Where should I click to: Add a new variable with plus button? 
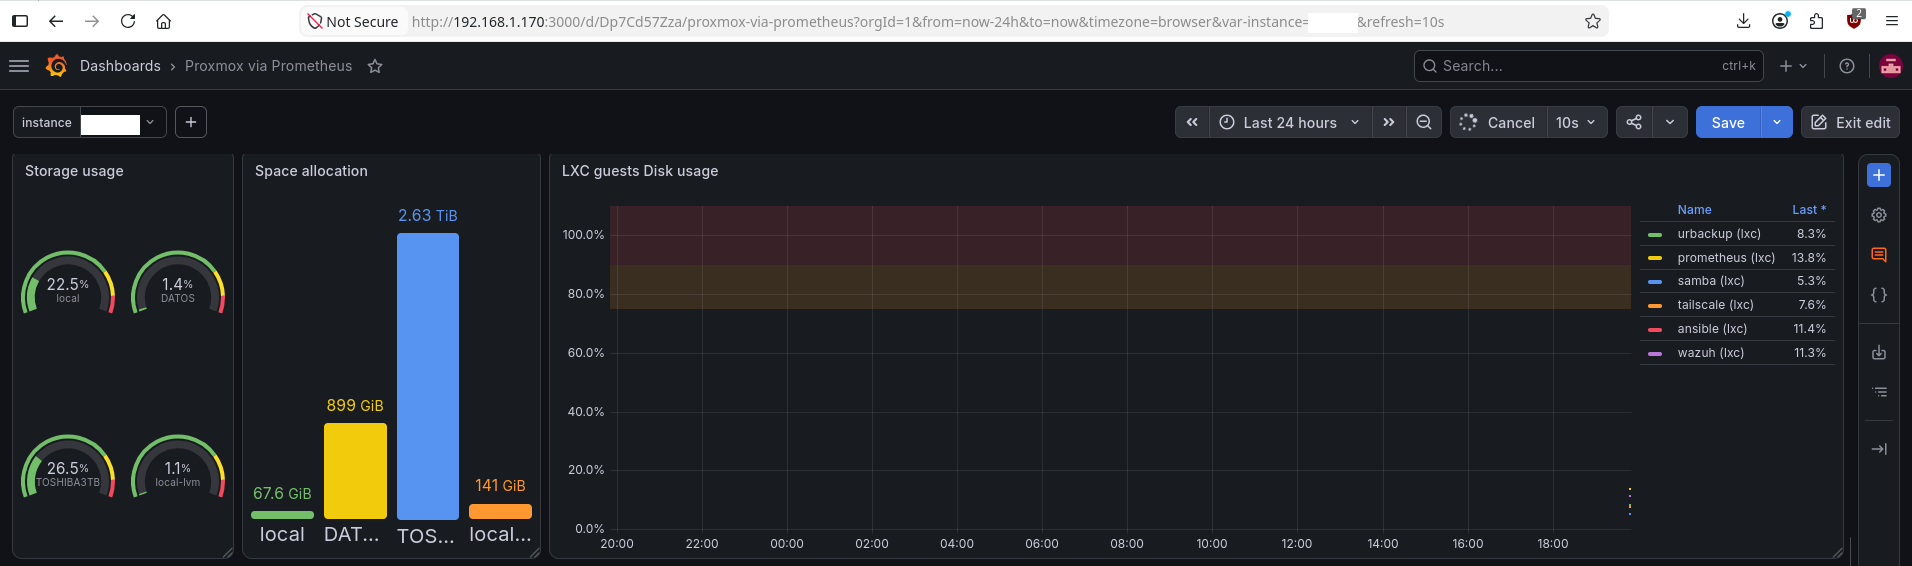(x=191, y=122)
